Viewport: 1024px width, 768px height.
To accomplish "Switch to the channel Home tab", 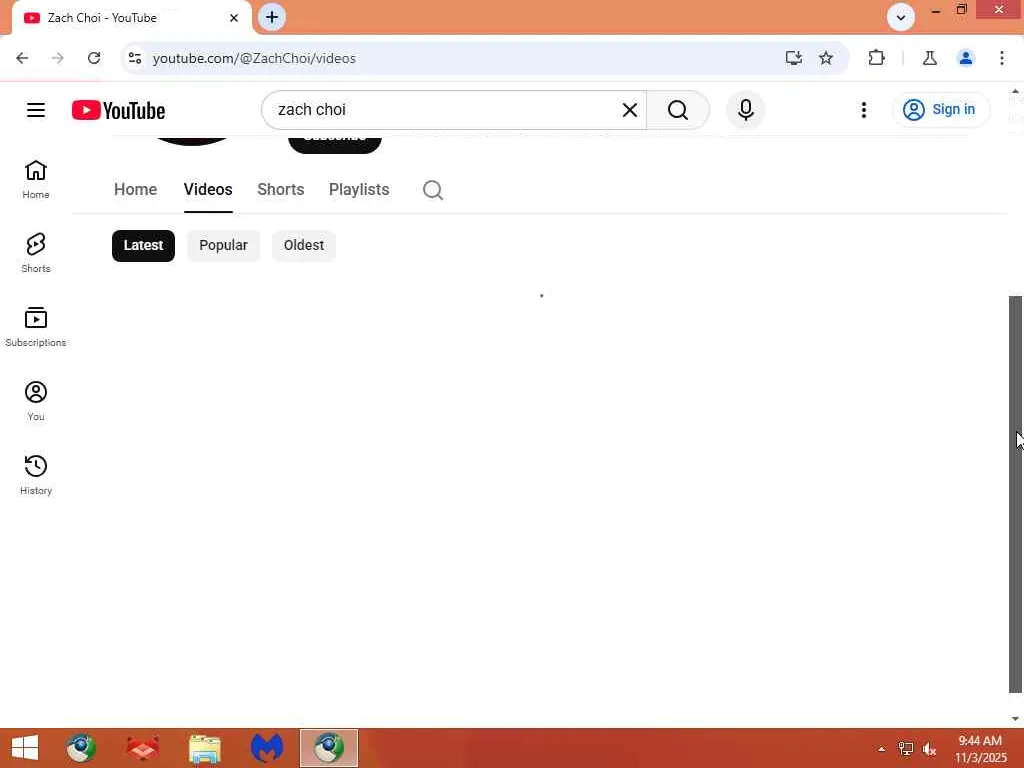I will (135, 189).
